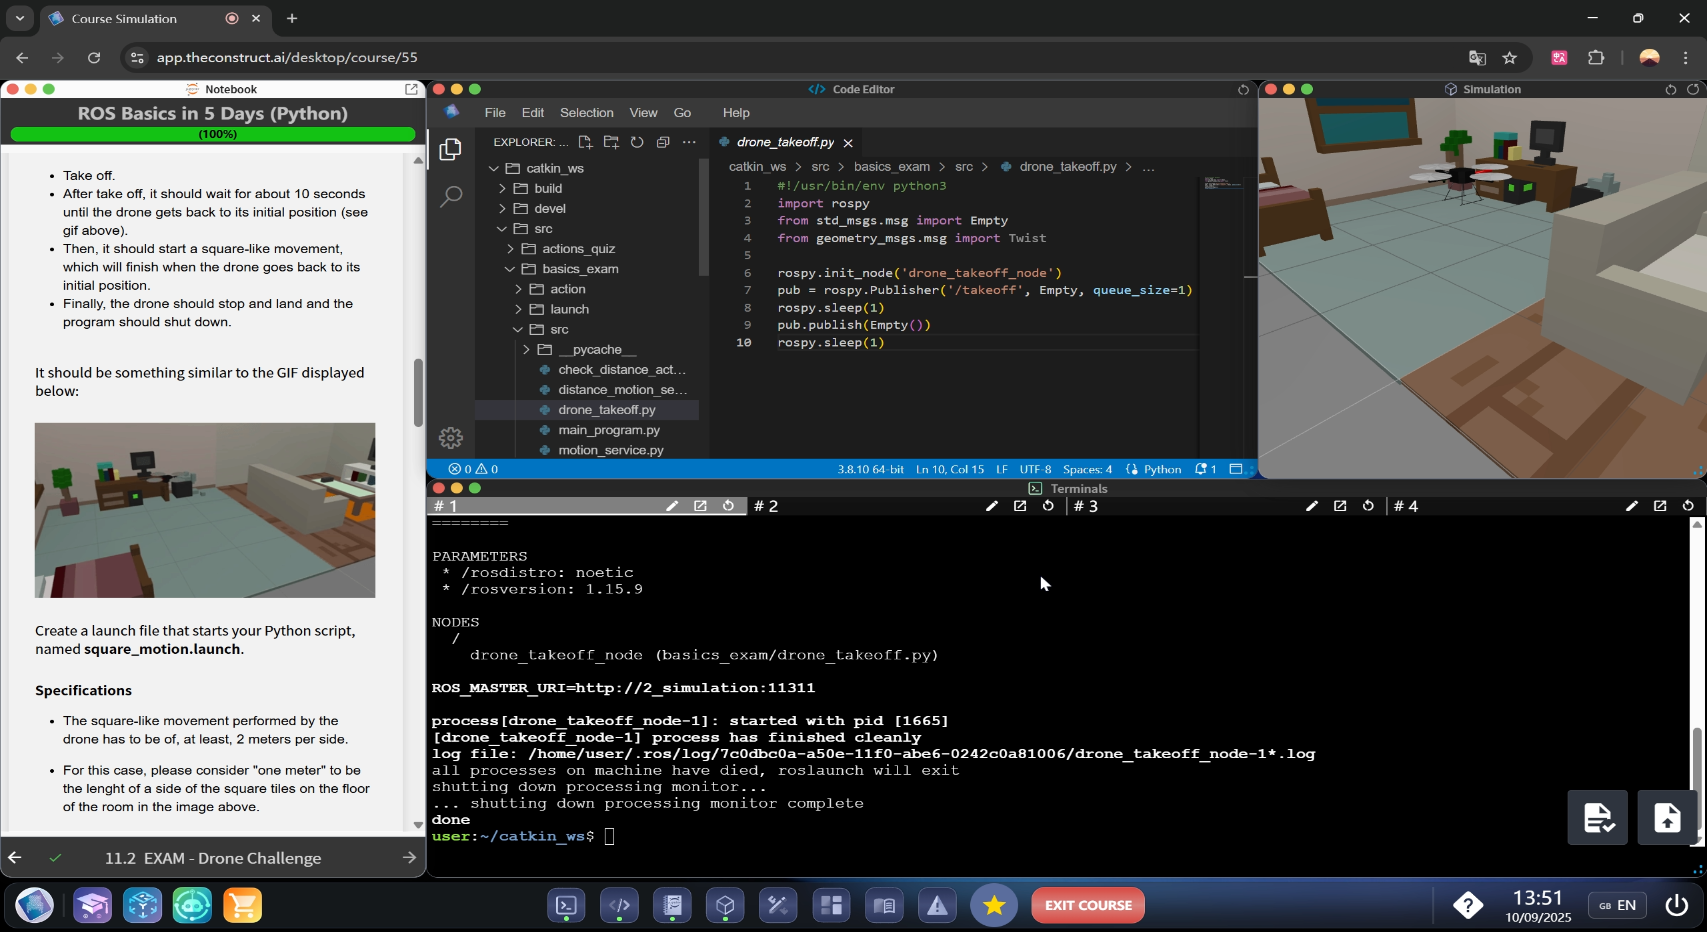Open the shopping cart icon in bottom dock
This screenshot has width=1707, height=932.
point(242,906)
